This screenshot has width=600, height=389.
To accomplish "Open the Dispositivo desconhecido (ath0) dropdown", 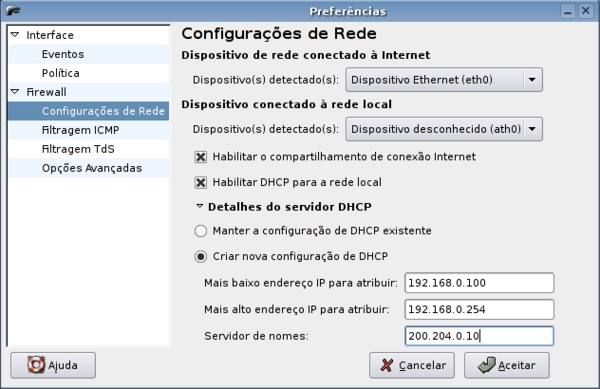I will (x=444, y=129).
